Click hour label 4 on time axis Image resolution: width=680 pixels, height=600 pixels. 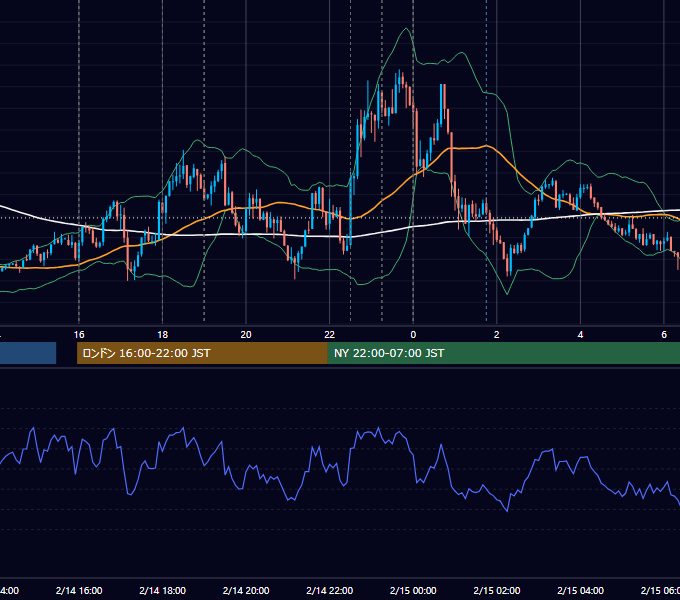(580, 335)
